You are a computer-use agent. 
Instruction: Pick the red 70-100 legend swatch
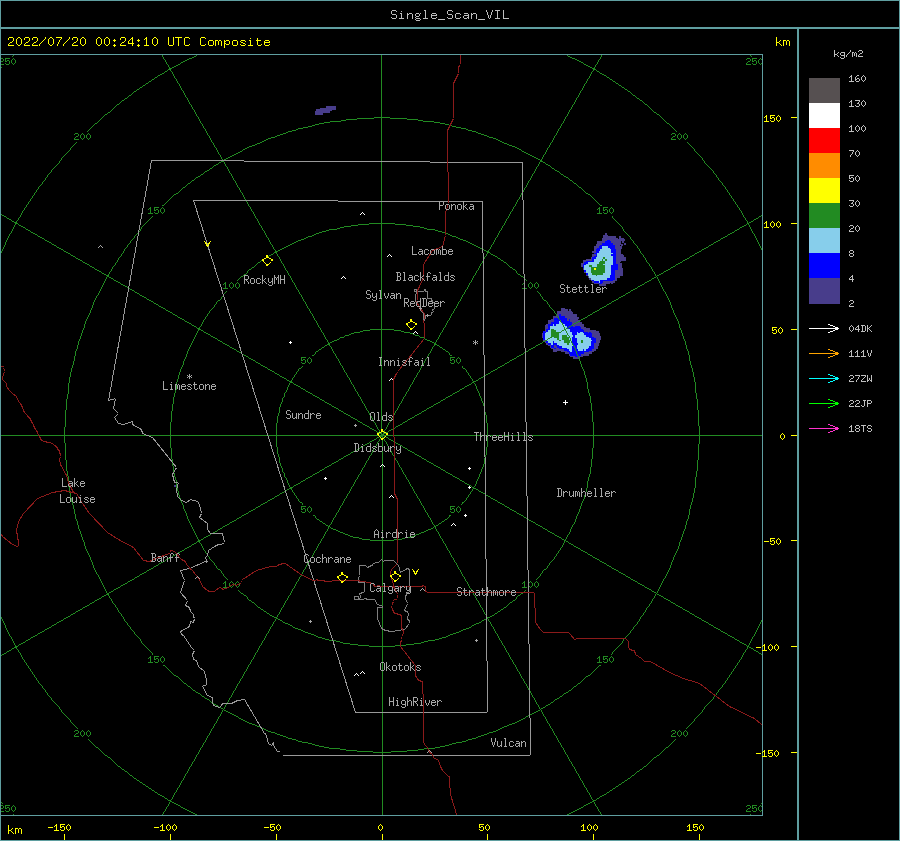point(824,141)
